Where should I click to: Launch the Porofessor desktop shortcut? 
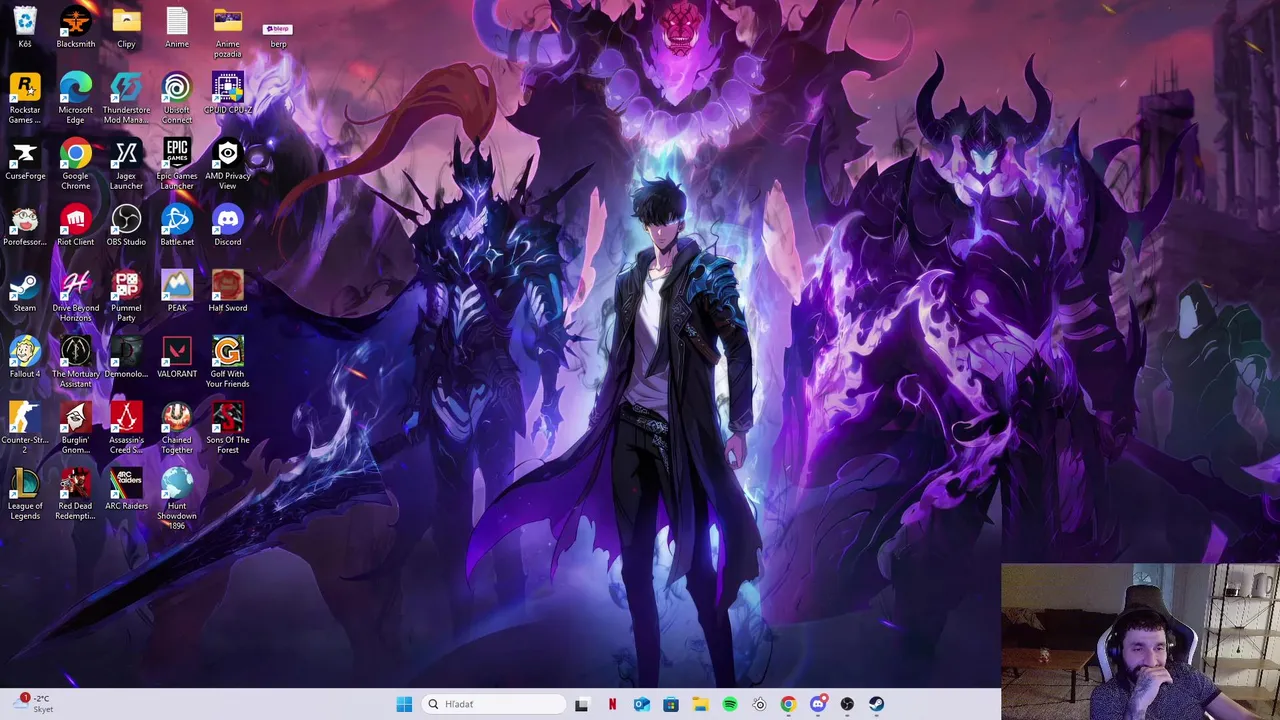point(25,225)
